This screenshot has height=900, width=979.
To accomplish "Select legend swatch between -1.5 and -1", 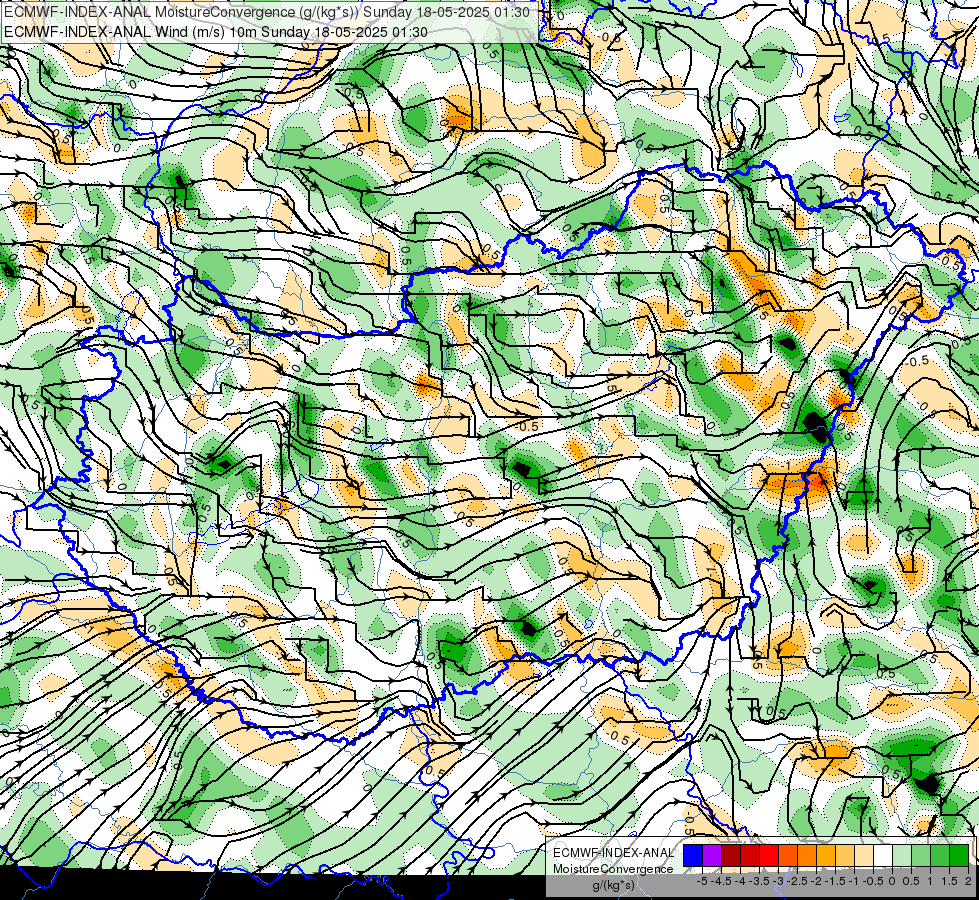I will 845,856.
